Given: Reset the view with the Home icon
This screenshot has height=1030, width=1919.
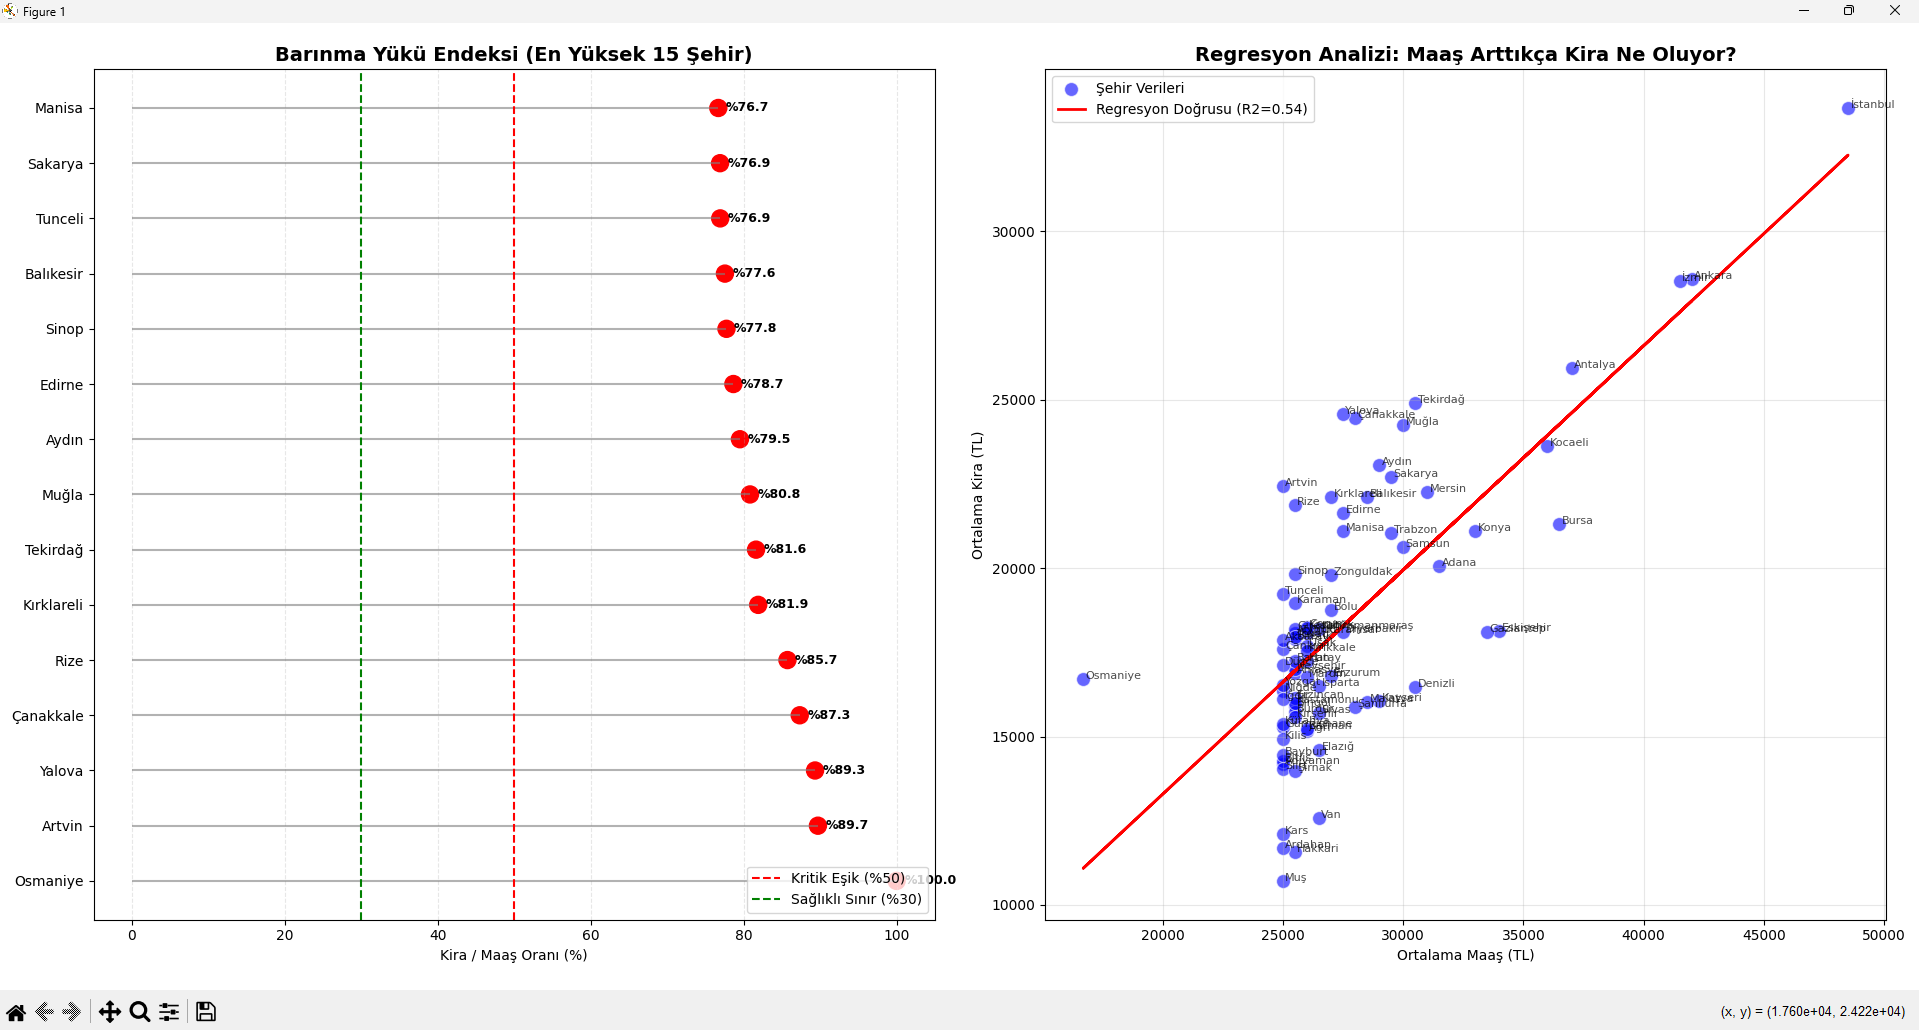Looking at the screenshot, I should pos(16,1012).
